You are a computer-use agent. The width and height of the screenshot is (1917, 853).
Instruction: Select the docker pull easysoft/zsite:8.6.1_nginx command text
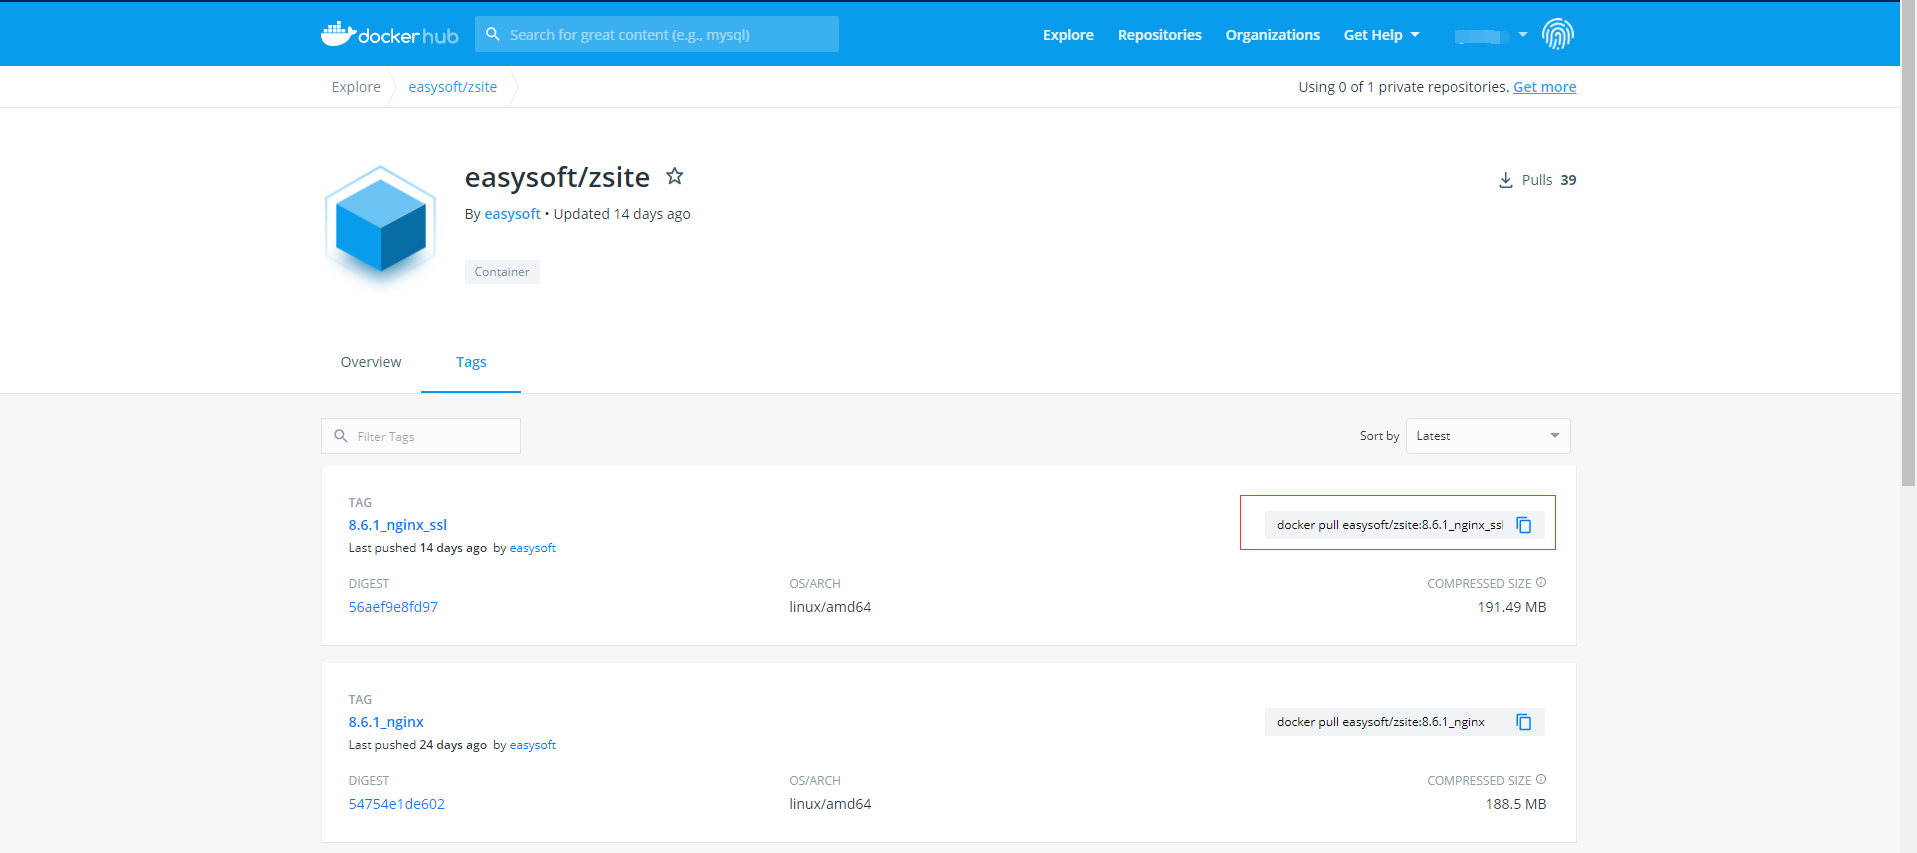click(x=1381, y=722)
